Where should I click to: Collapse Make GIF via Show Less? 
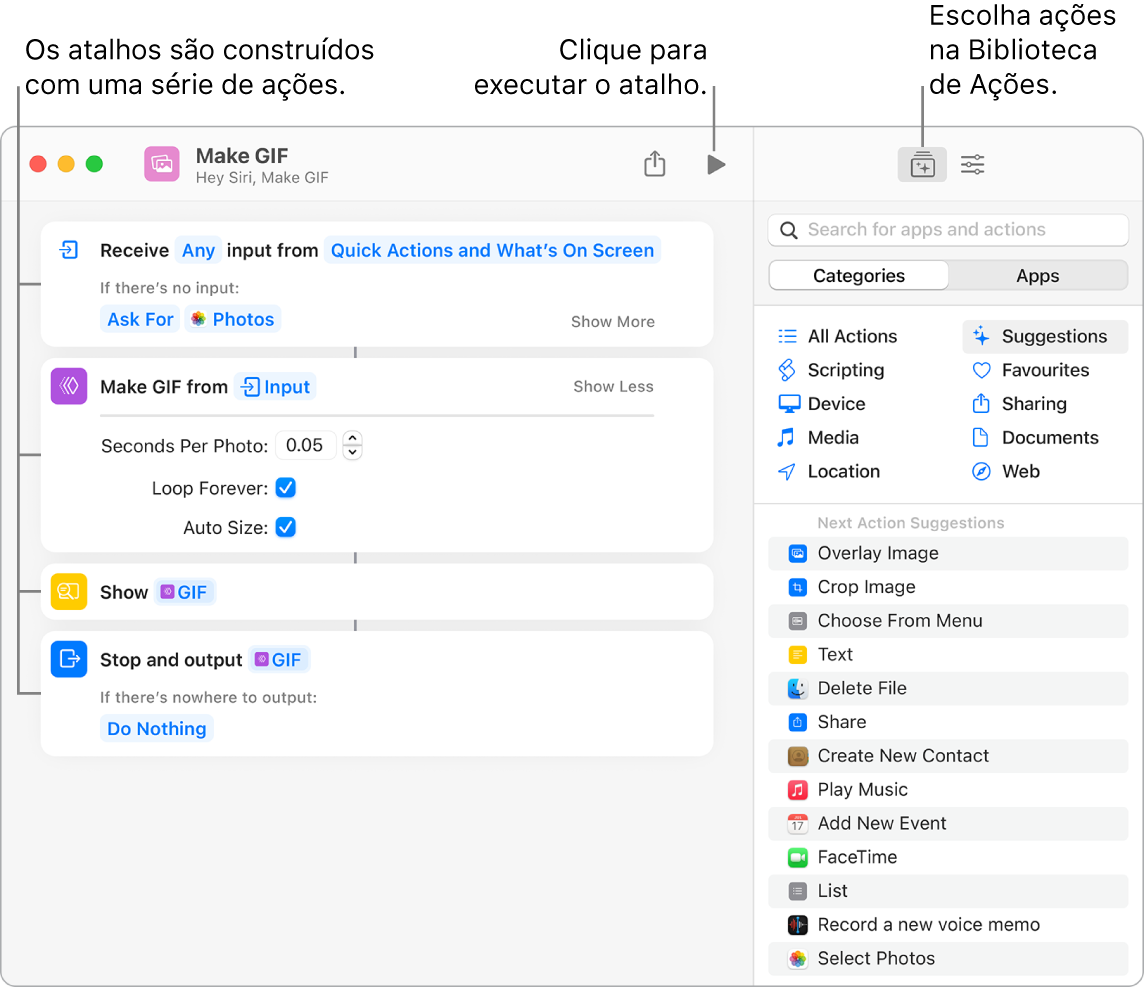(x=612, y=386)
